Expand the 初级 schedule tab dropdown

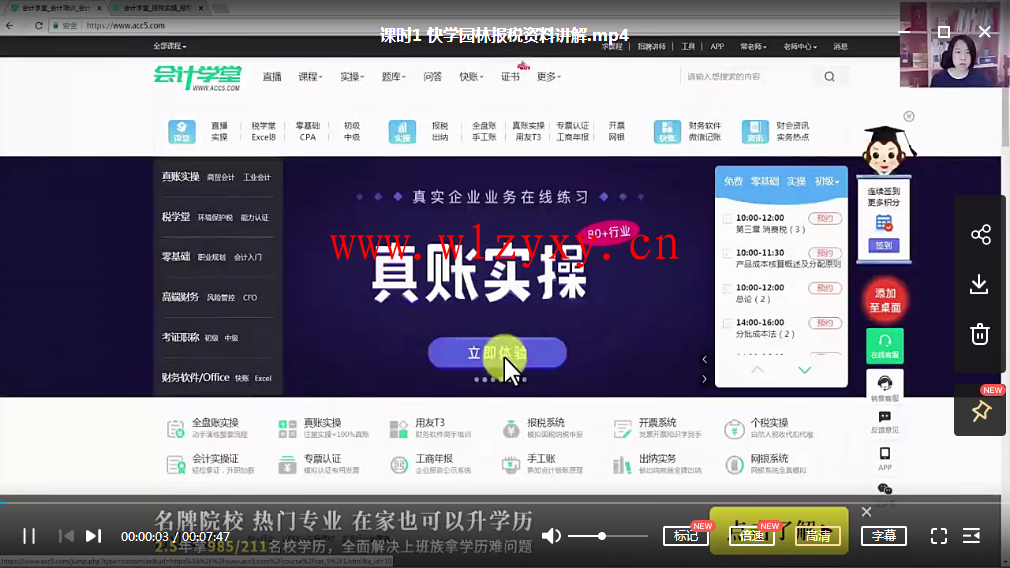[x=827, y=182]
